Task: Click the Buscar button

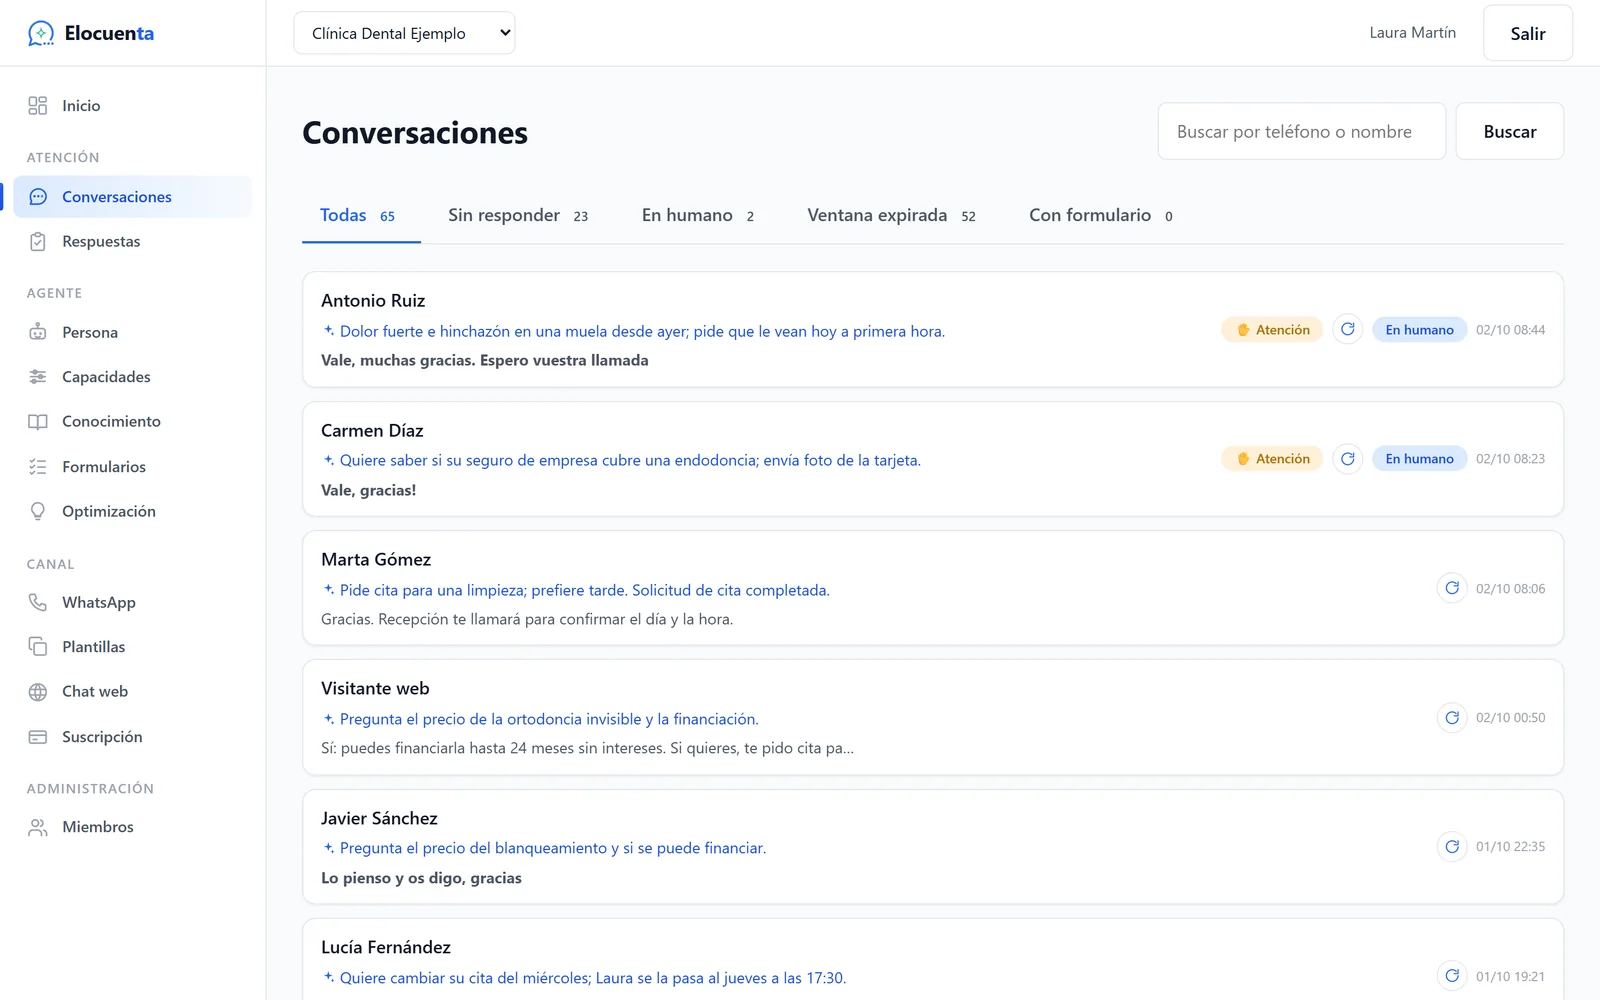Action: click(x=1510, y=131)
